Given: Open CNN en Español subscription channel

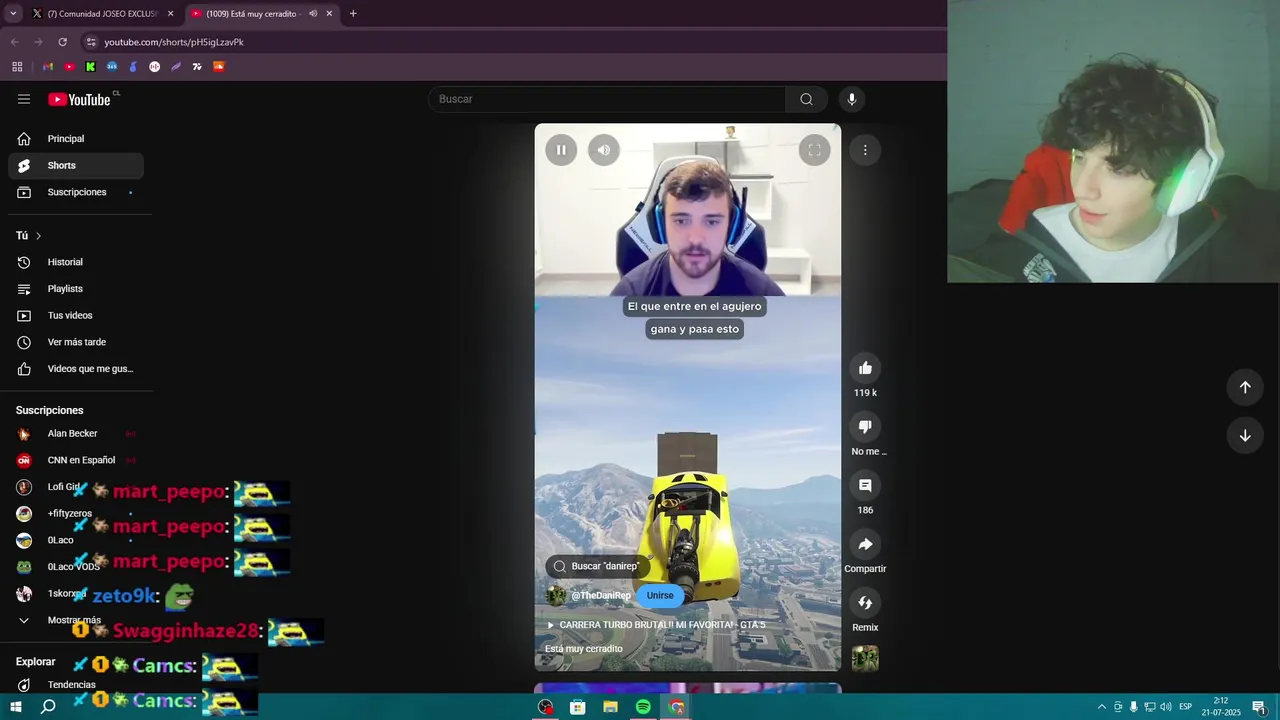Looking at the screenshot, I should (76, 461).
